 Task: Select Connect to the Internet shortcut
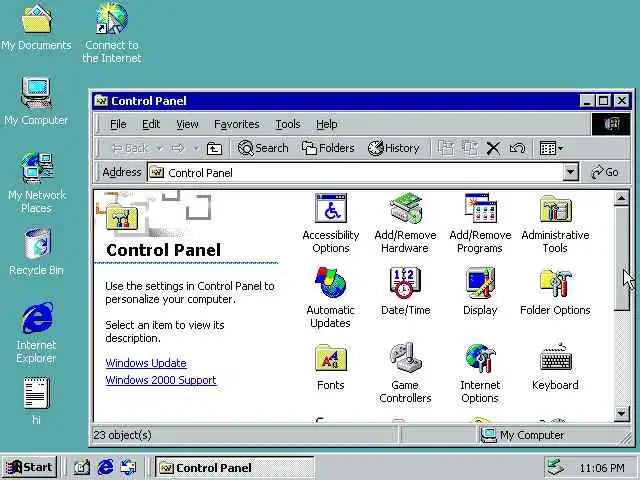click(x=111, y=33)
